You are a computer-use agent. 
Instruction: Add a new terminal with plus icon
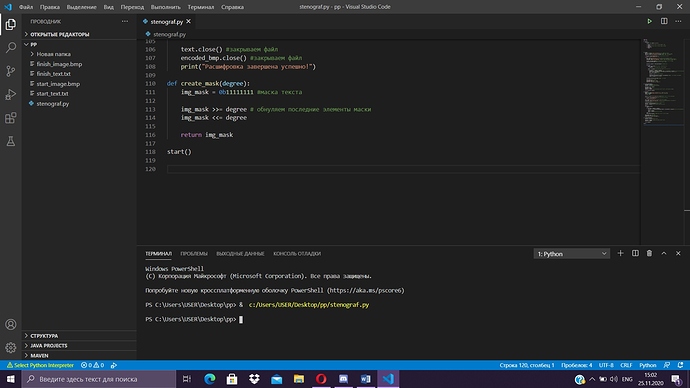(620, 253)
